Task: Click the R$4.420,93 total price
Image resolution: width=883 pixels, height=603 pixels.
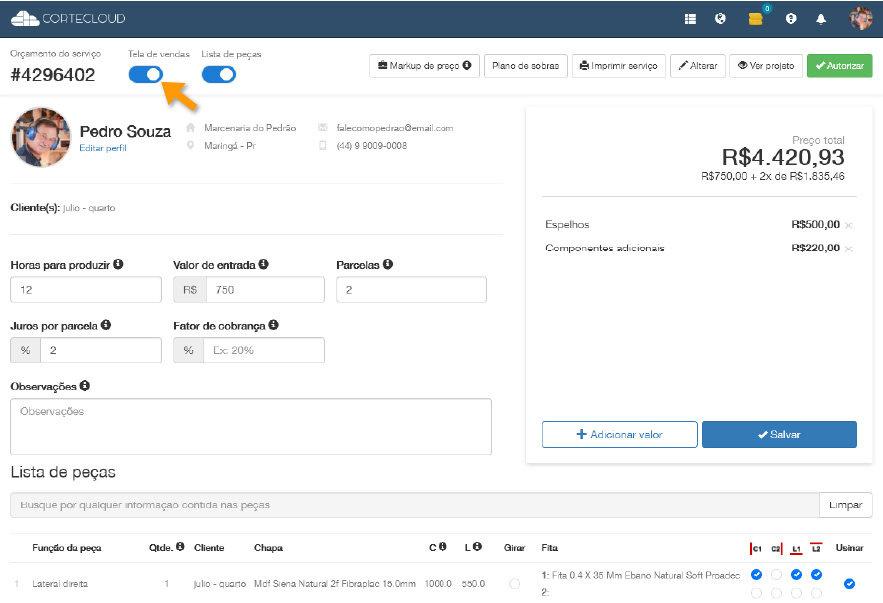Action: (783, 157)
